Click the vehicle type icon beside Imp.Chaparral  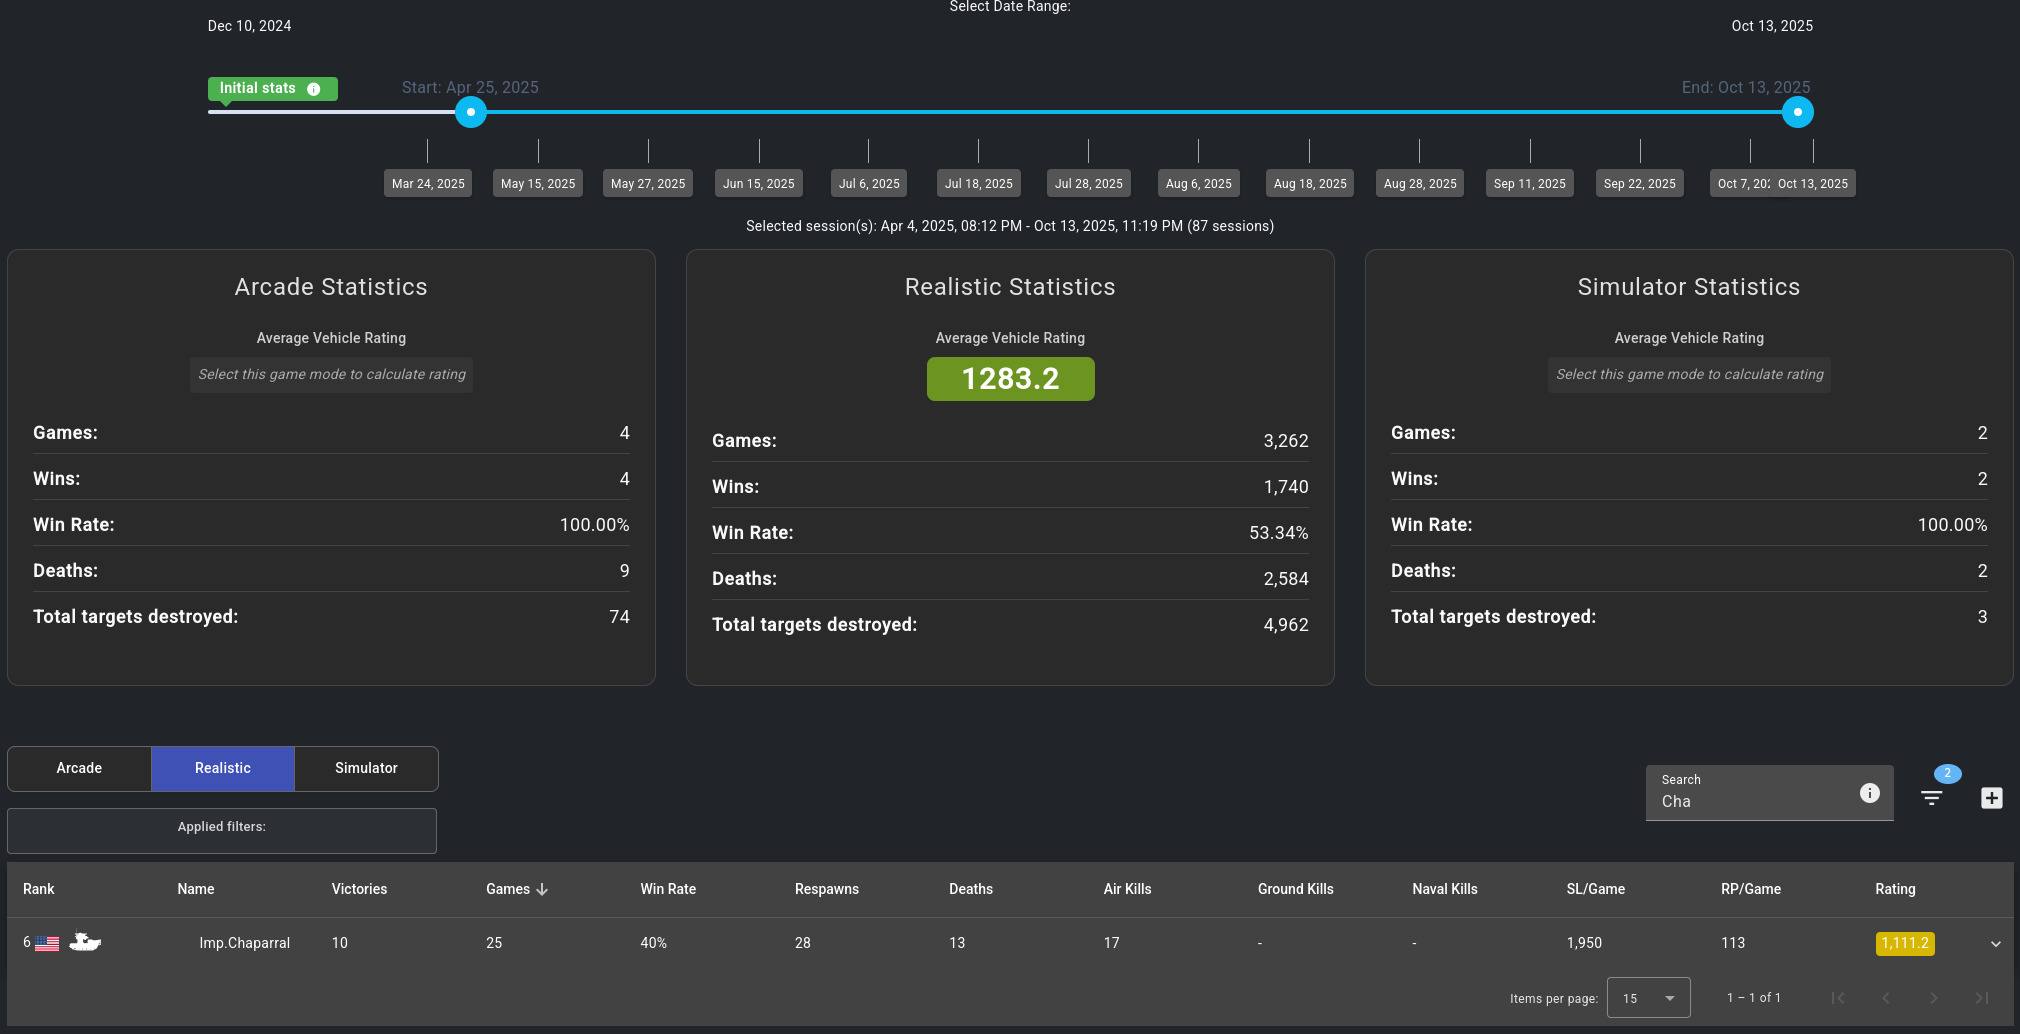pos(85,942)
